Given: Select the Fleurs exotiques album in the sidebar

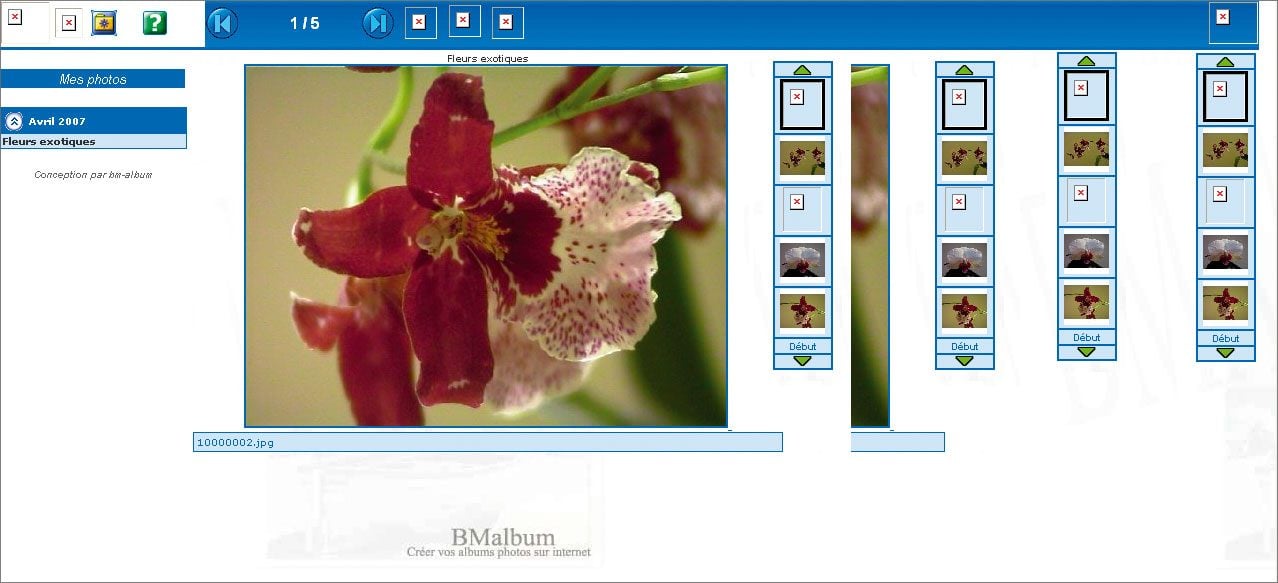Looking at the screenshot, I should click(x=49, y=142).
